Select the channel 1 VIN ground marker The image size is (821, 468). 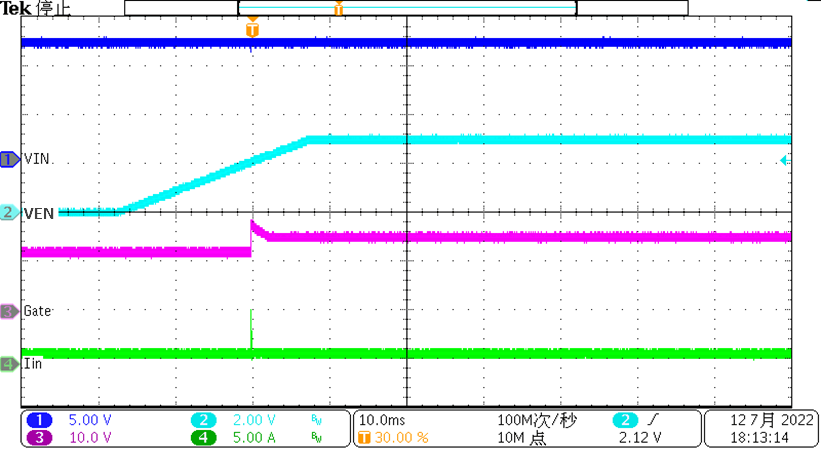(x=10, y=159)
